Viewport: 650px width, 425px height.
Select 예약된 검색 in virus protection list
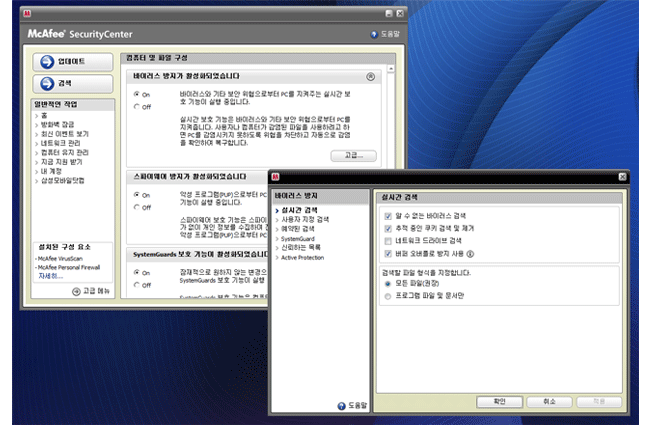click(298, 229)
